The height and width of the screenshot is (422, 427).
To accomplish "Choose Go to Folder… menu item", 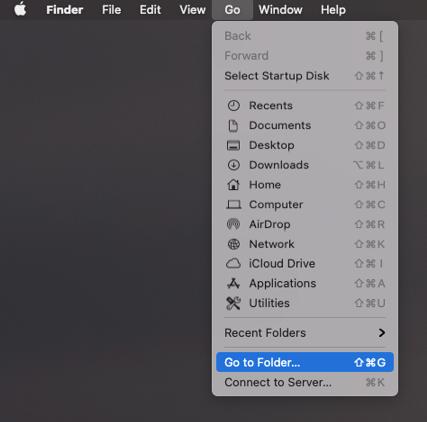I will click(305, 362).
